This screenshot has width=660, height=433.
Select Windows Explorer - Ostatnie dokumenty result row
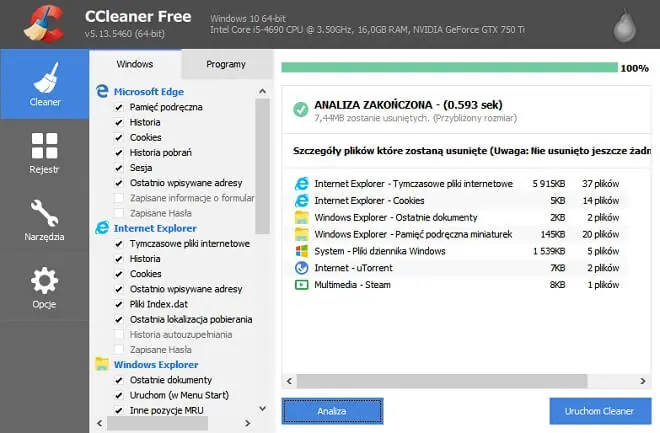pyautogui.click(x=457, y=217)
